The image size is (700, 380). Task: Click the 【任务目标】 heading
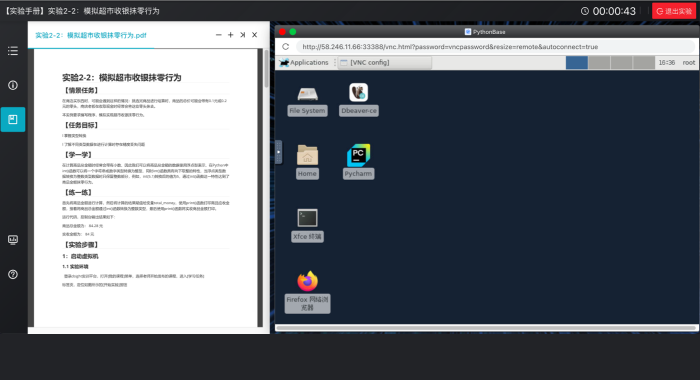[80, 125]
